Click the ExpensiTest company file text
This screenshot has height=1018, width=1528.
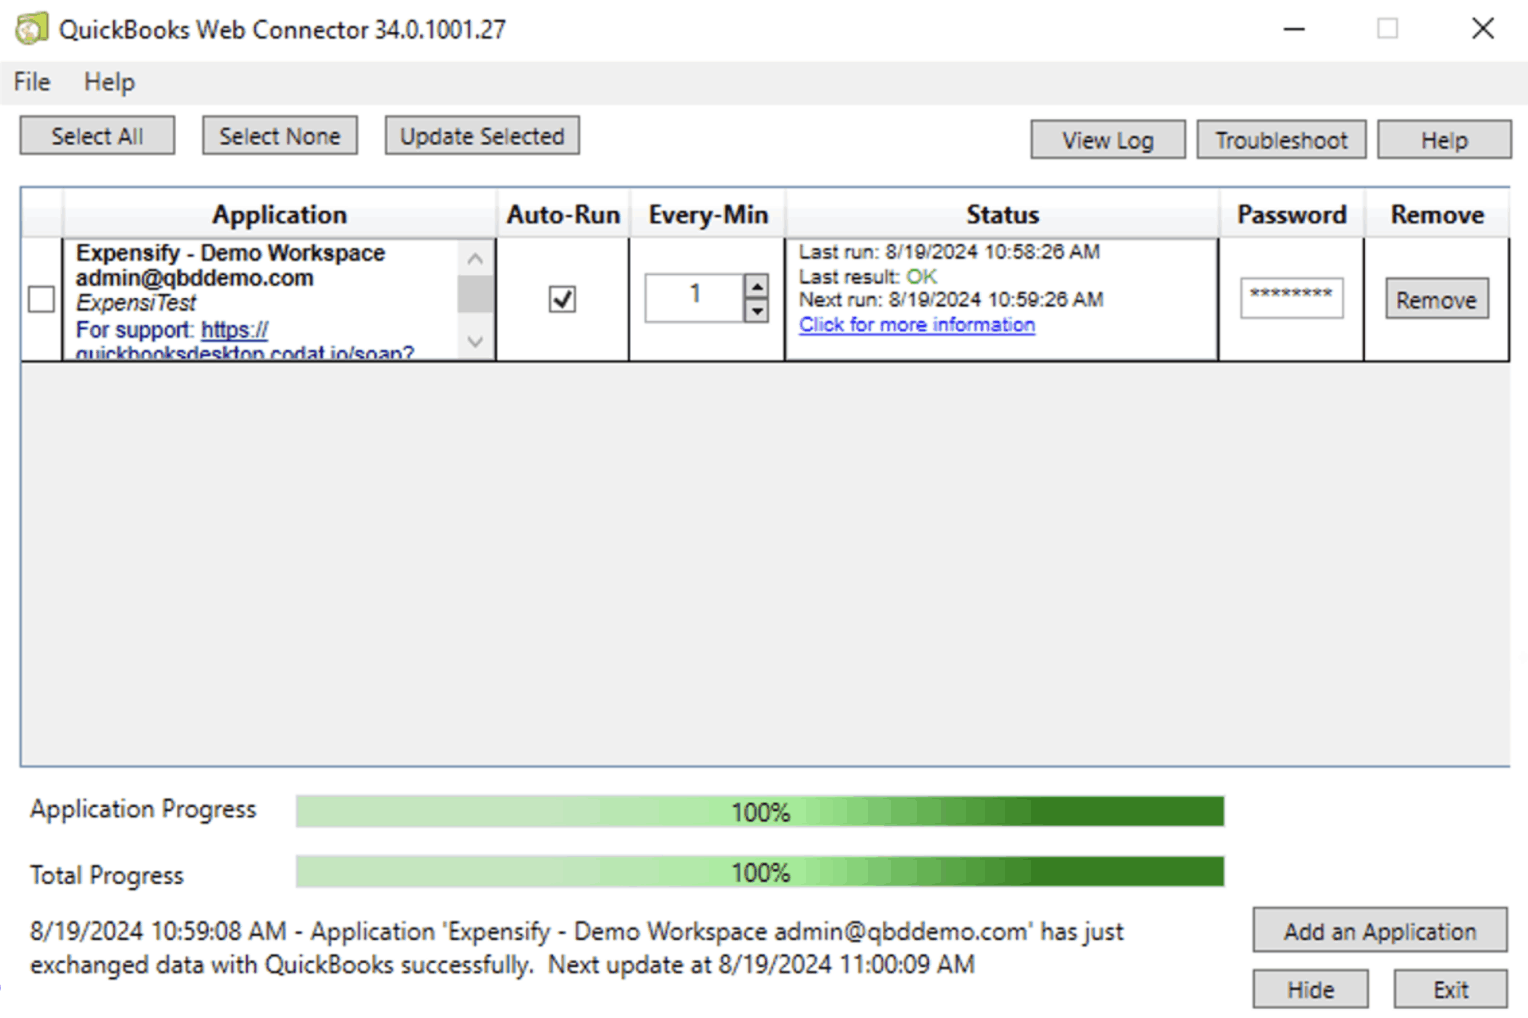pyautogui.click(x=136, y=303)
